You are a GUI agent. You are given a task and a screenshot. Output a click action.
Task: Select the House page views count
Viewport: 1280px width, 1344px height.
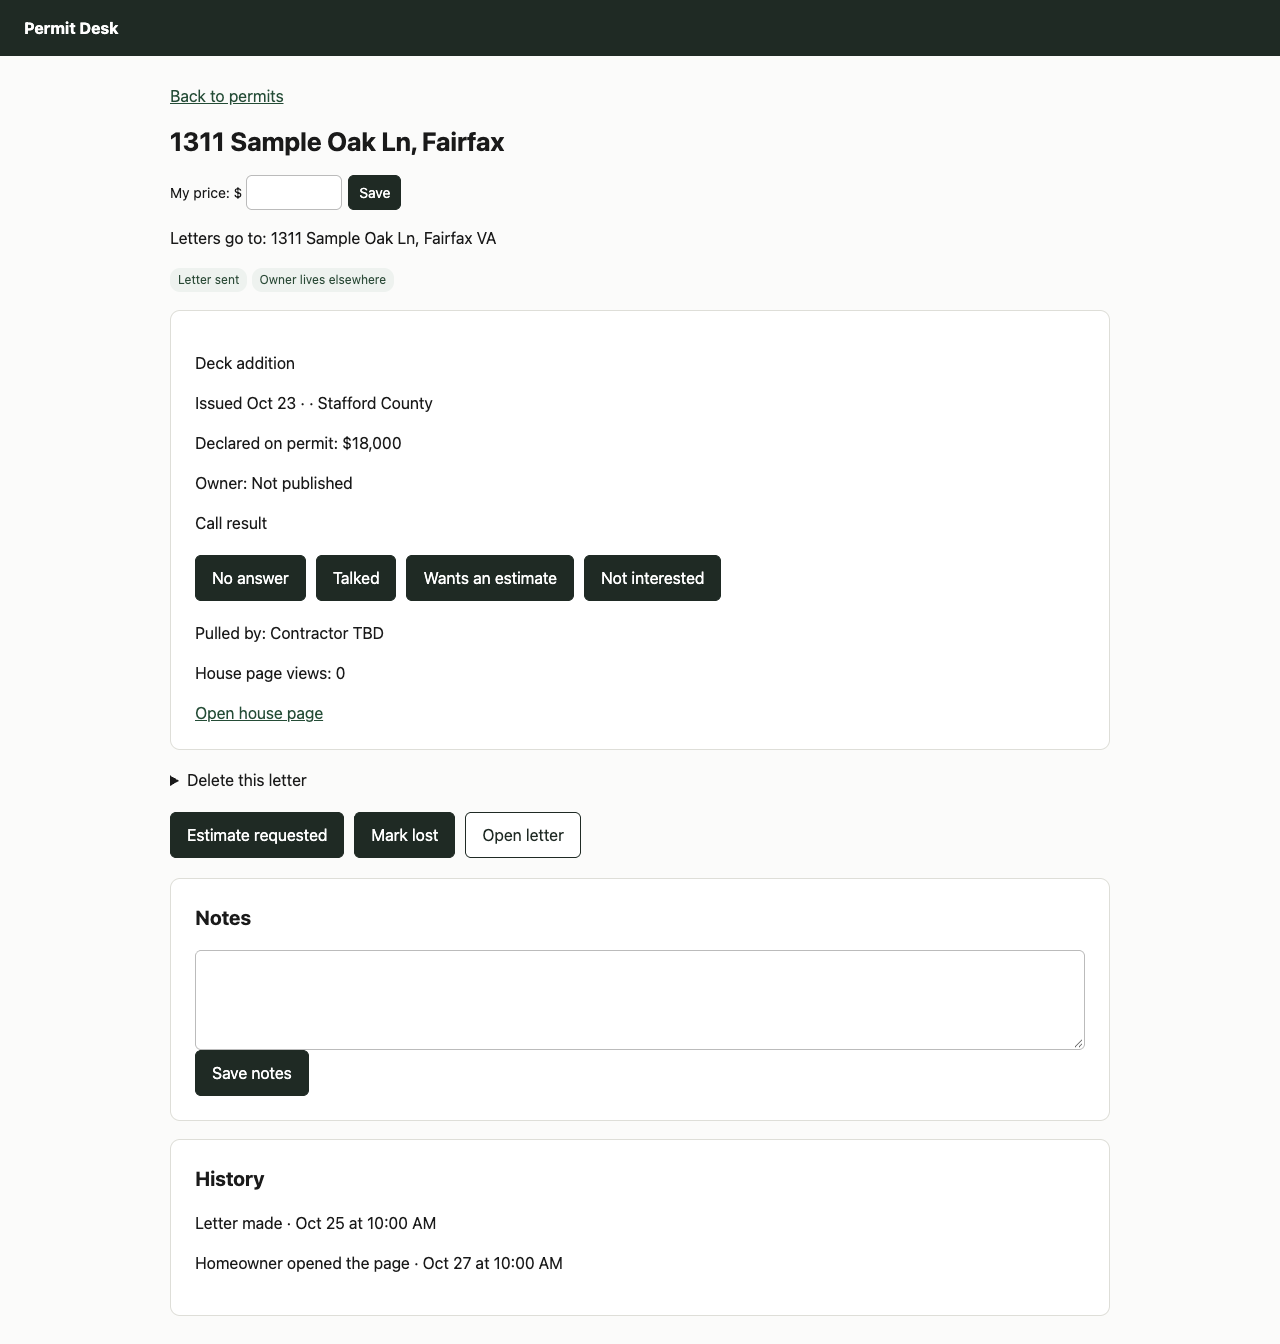[270, 673]
